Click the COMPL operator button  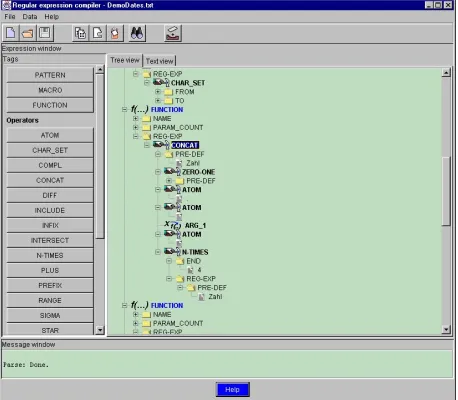[x=50, y=165]
